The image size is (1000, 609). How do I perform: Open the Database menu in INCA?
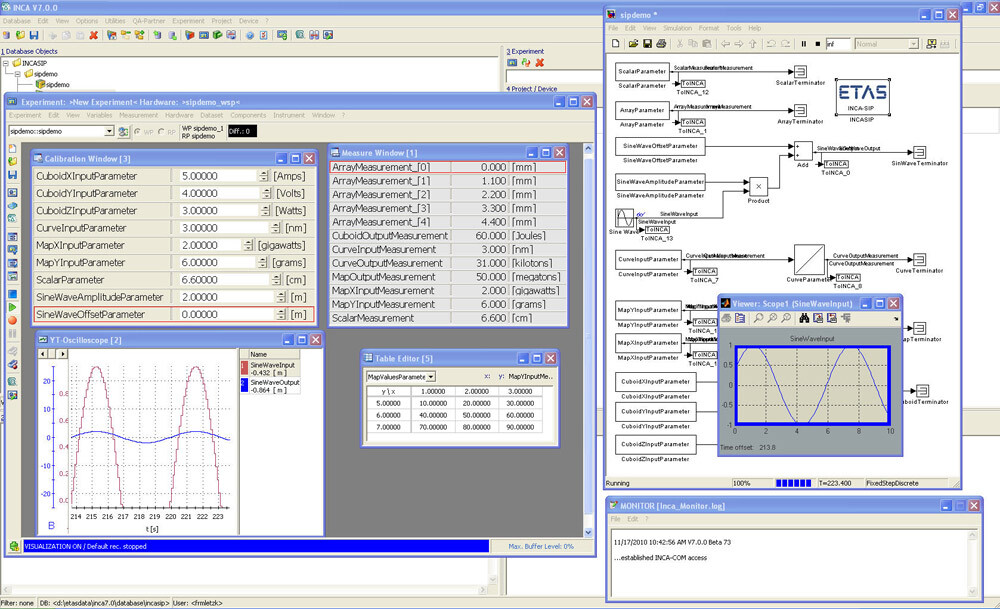click(x=17, y=21)
